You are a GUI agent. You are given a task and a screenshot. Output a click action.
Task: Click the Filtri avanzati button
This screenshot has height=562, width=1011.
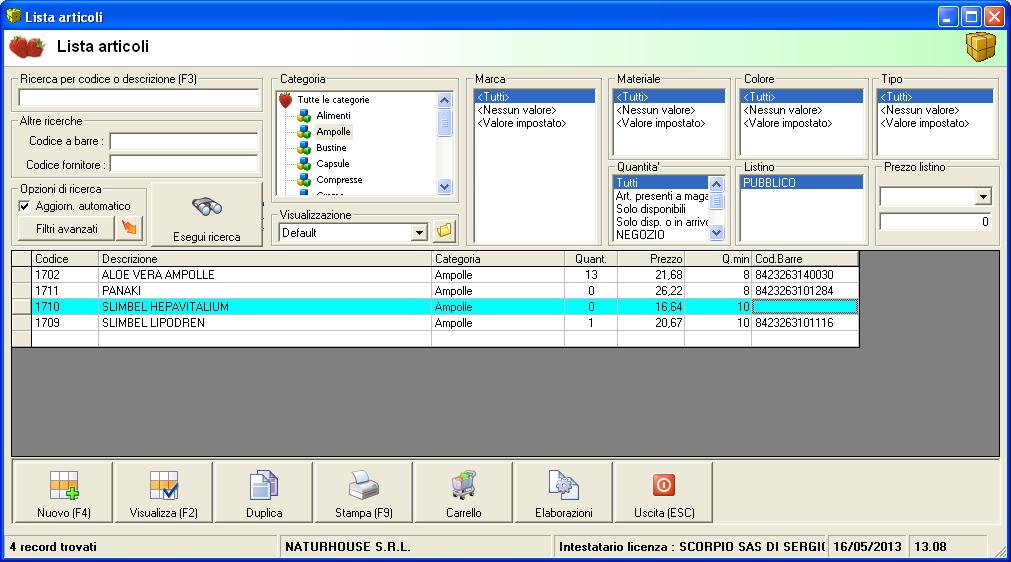(66, 229)
